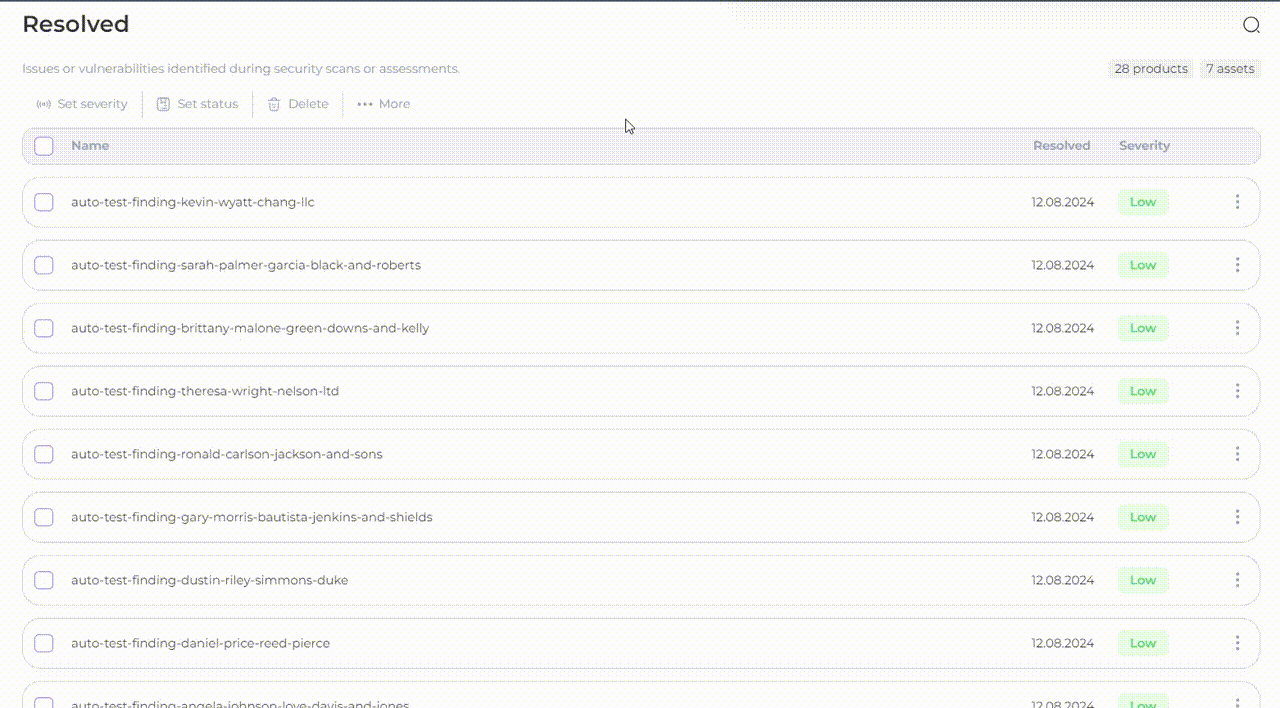Click Low severity badge on kevin-wyatt-chang-llc row

click(1142, 202)
